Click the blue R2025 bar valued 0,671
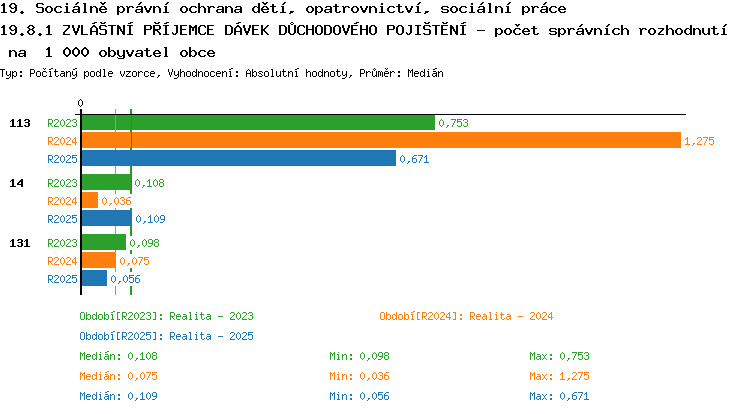 (x=239, y=159)
